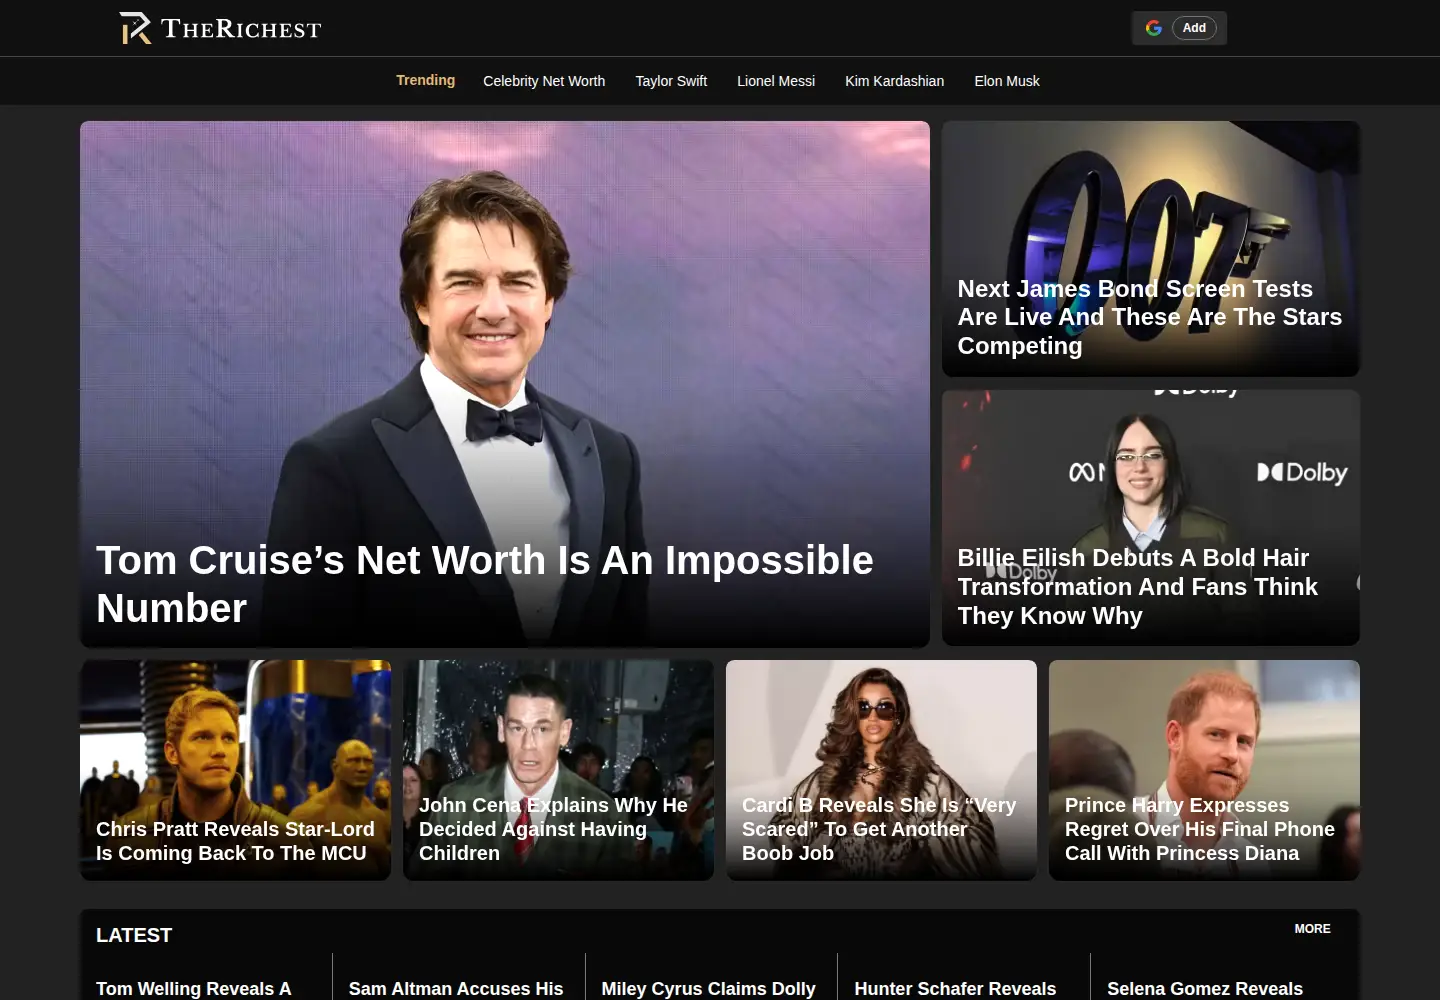This screenshot has height=1000, width=1440.
Task: Open Selena Gomez Reveals latest story
Action: [1205, 989]
